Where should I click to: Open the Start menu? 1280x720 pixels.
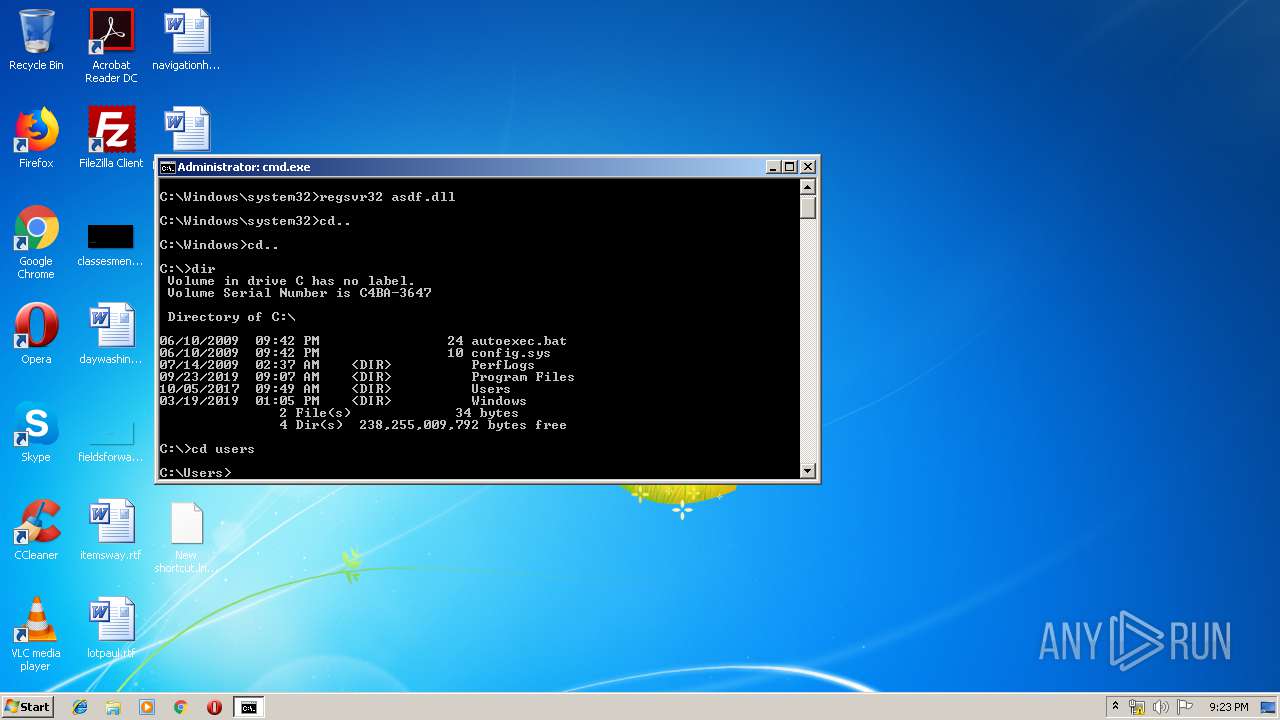[x=28, y=706]
